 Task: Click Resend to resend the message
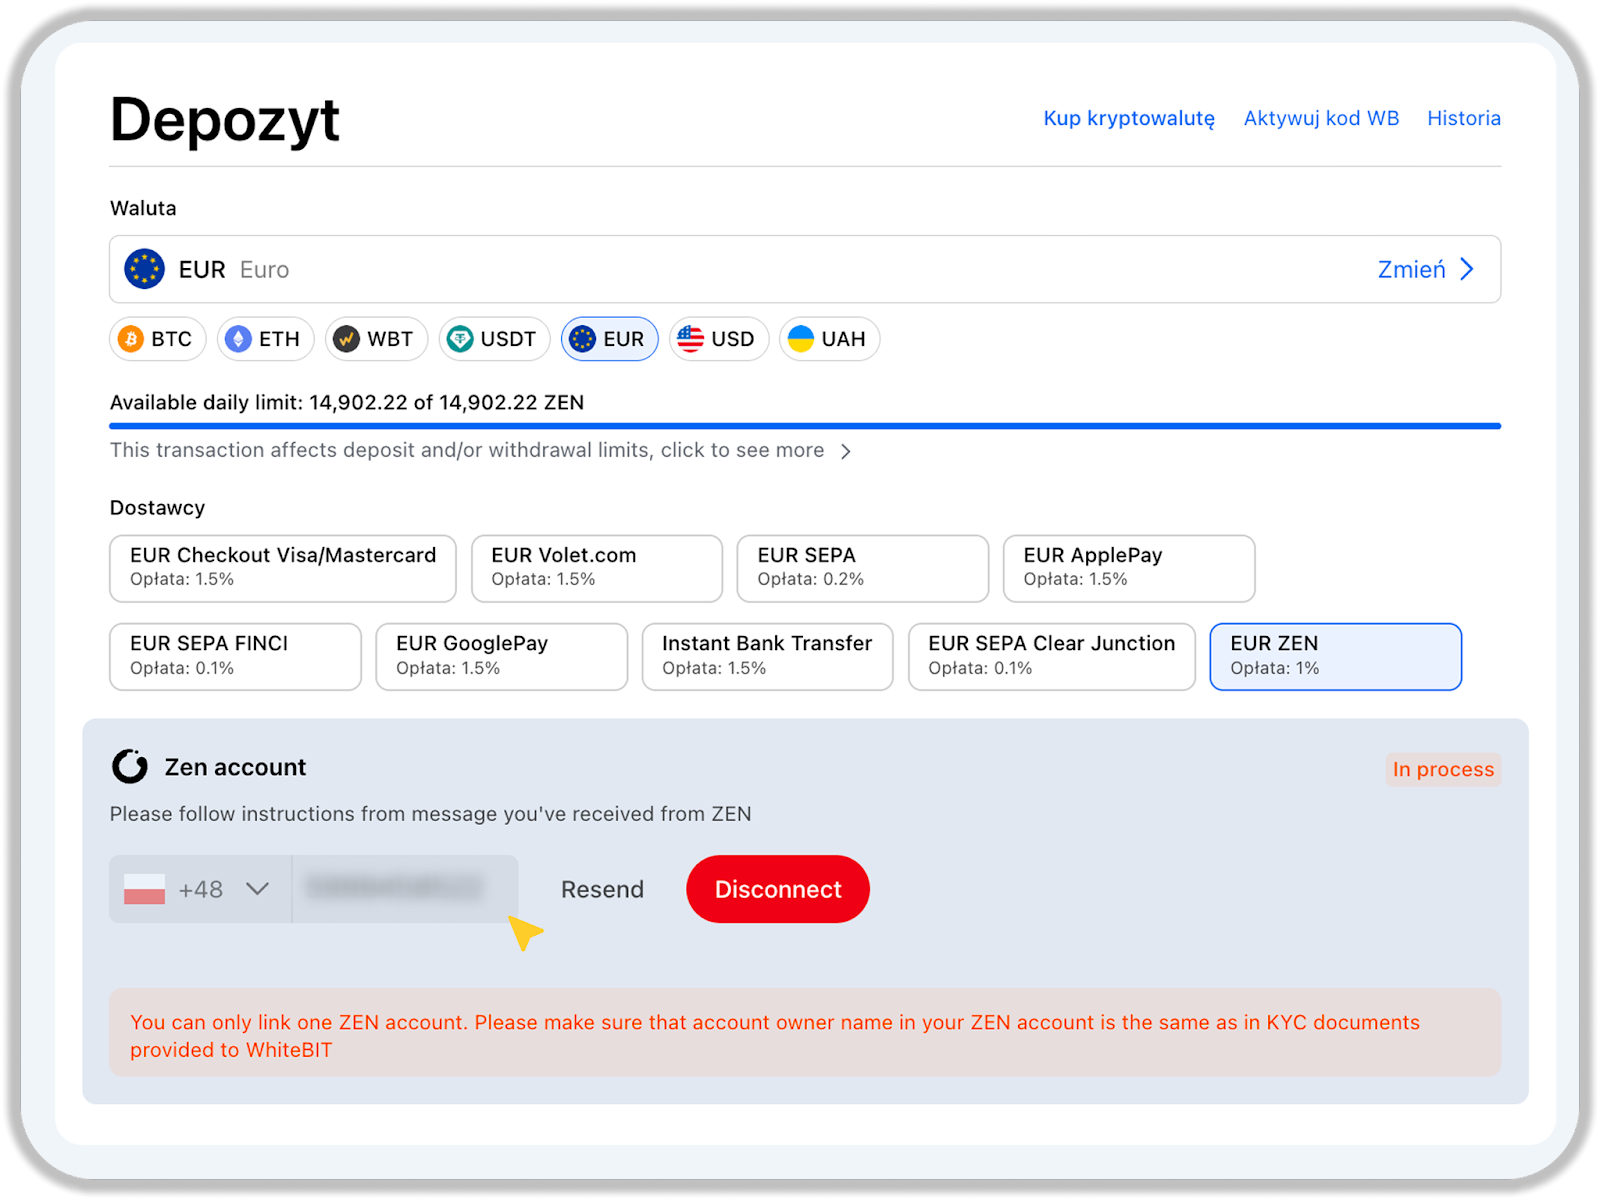[x=602, y=889]
